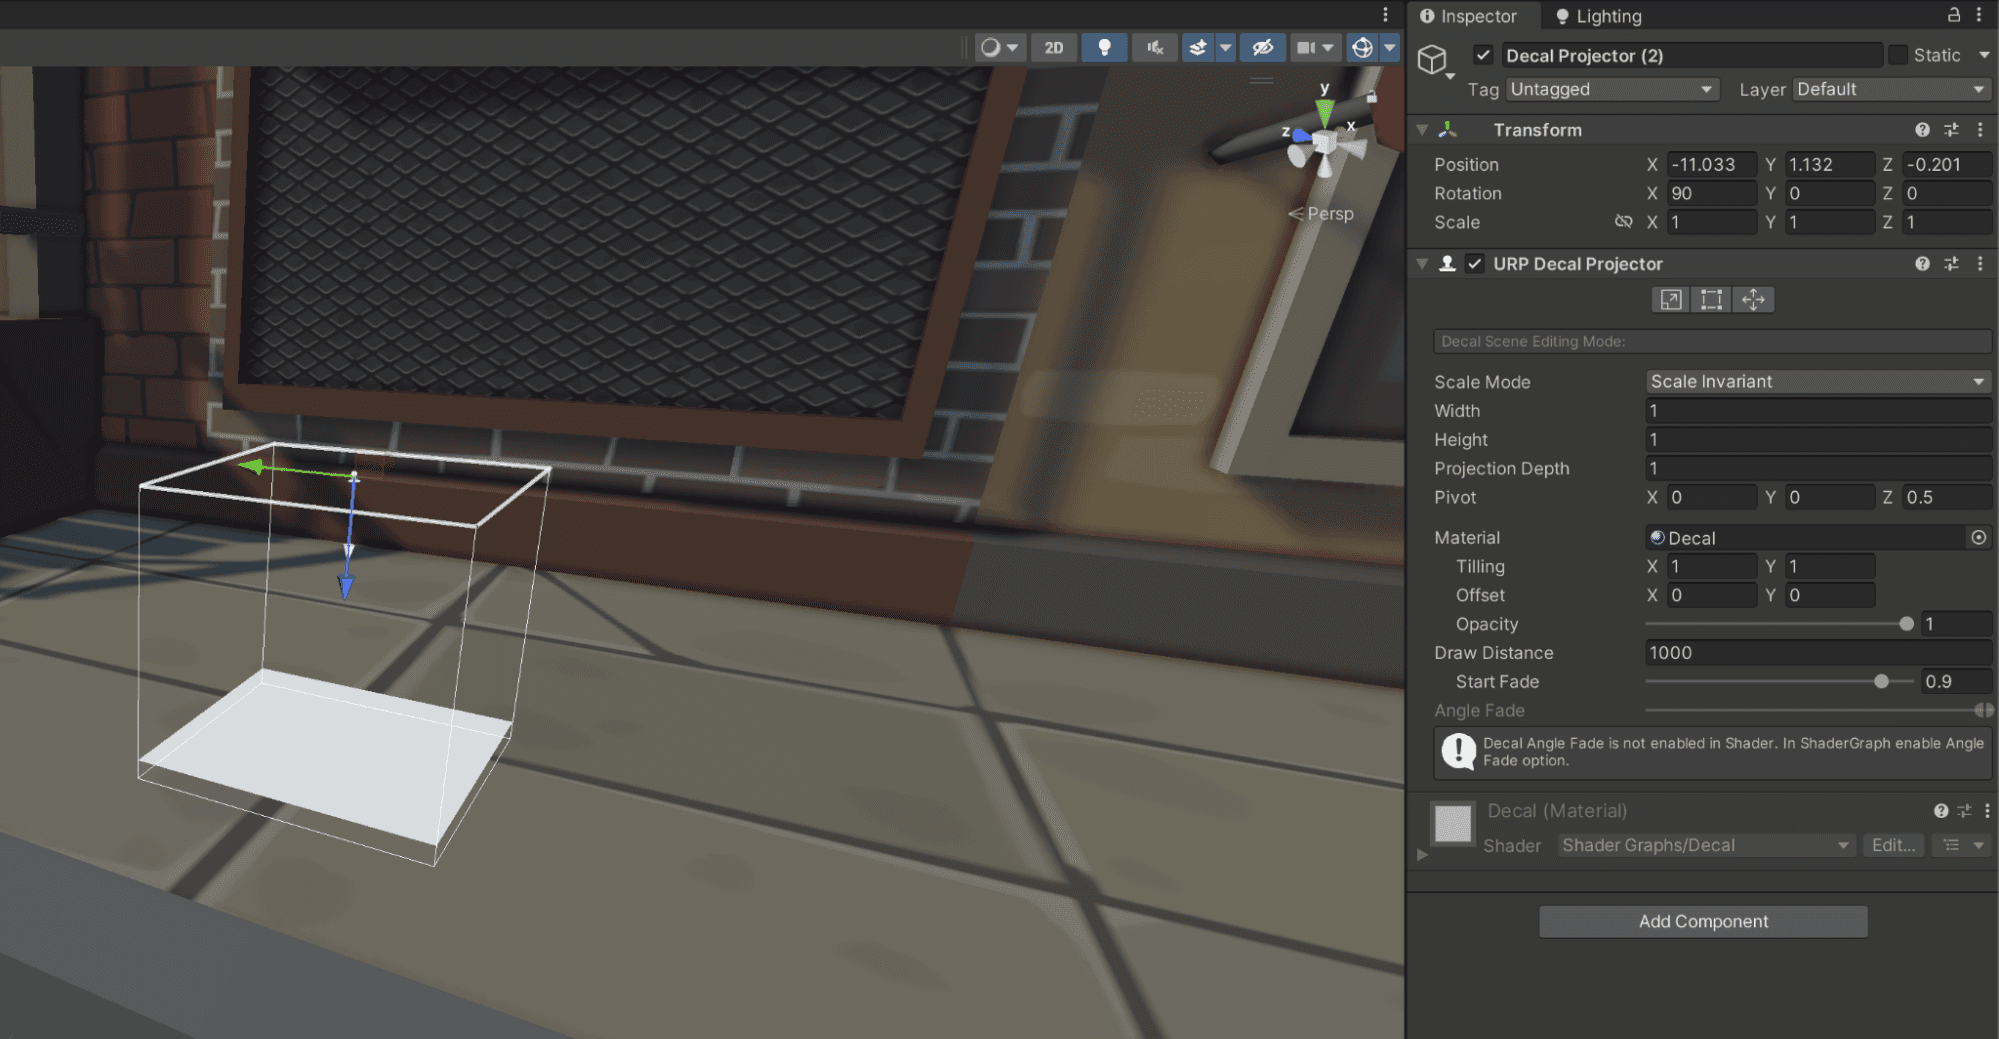Screen dimensions: 1999x1039
Task: Click the blue Z axis cone on orientation gizmo
Action: click(x=1300, y=135)
